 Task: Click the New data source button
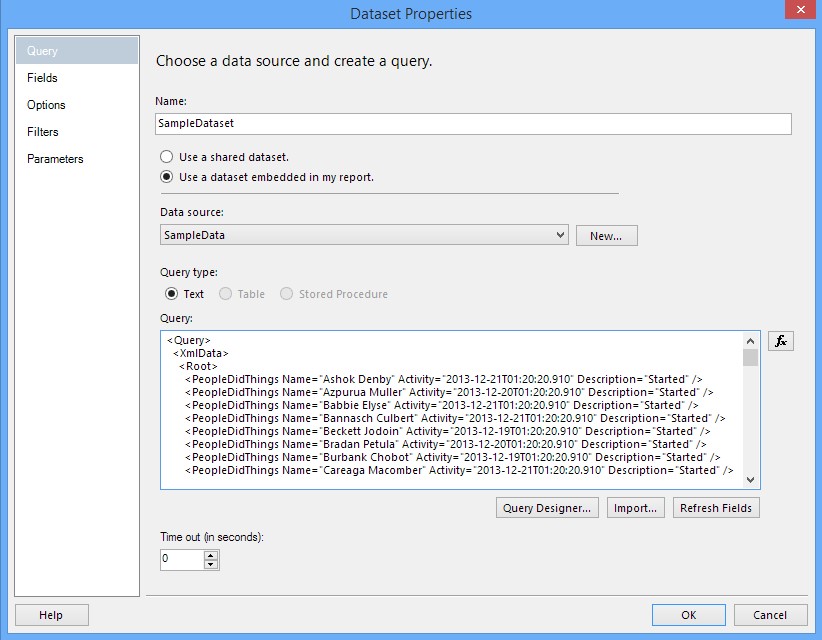click(607, 236)
